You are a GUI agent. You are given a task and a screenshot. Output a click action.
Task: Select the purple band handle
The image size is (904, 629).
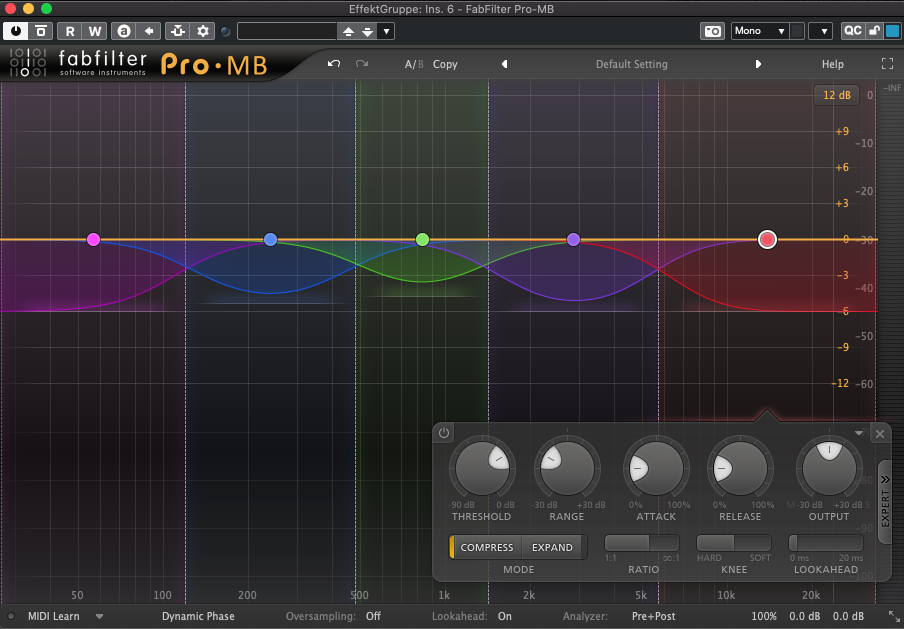coord(573,239)
